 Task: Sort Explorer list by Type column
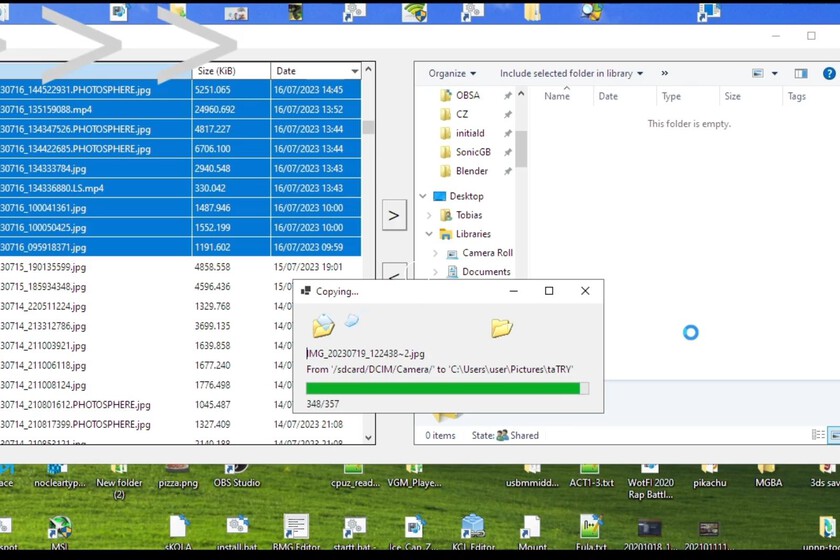pyautogui.click(x=671, y=96)
